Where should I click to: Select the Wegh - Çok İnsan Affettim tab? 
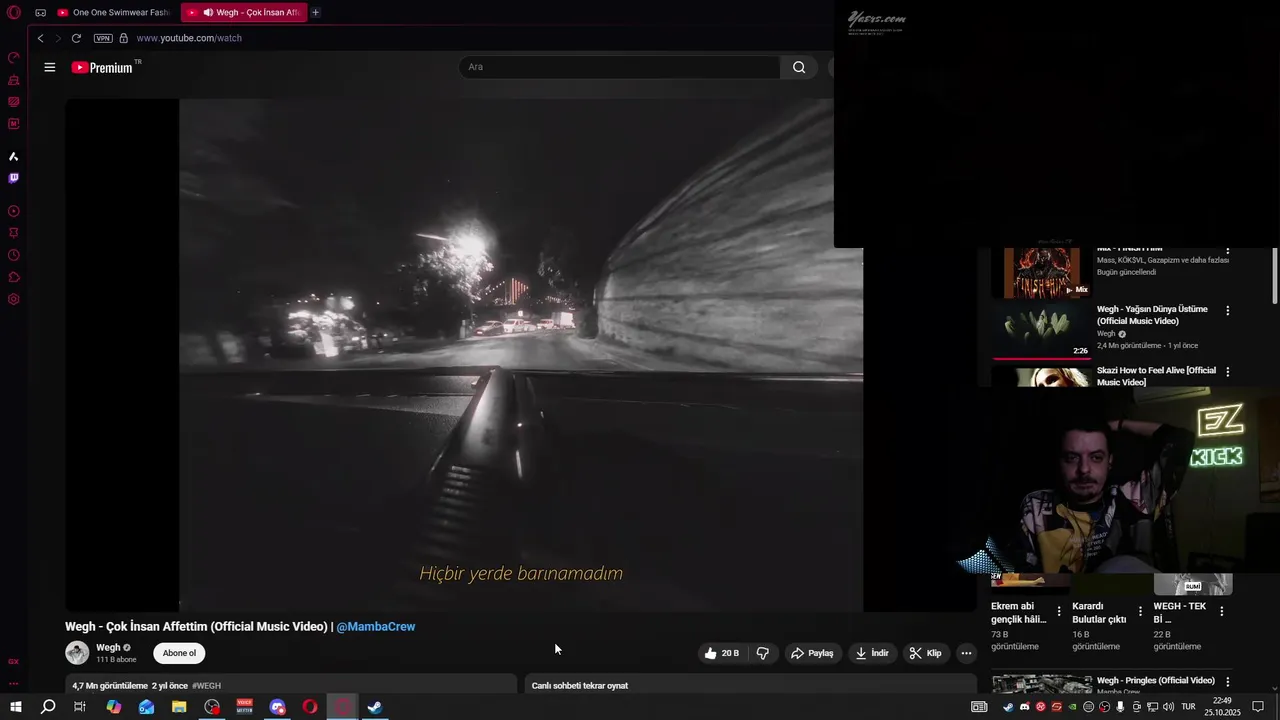(244, 13)
